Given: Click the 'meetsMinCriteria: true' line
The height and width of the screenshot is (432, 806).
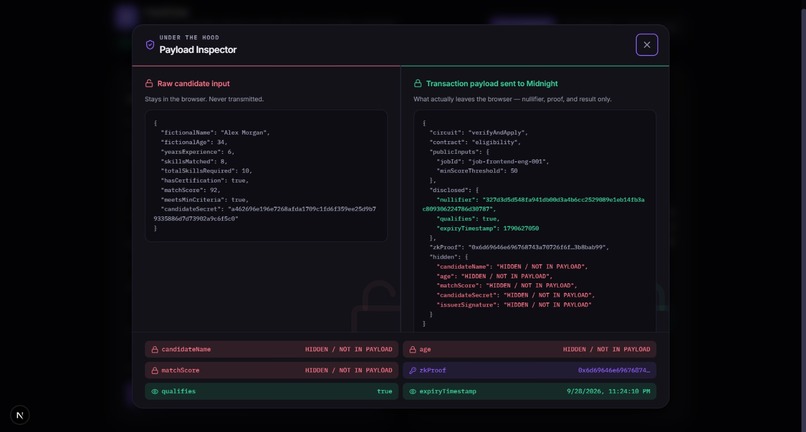Looking at the screenshot, I should (x=205, y=200).
